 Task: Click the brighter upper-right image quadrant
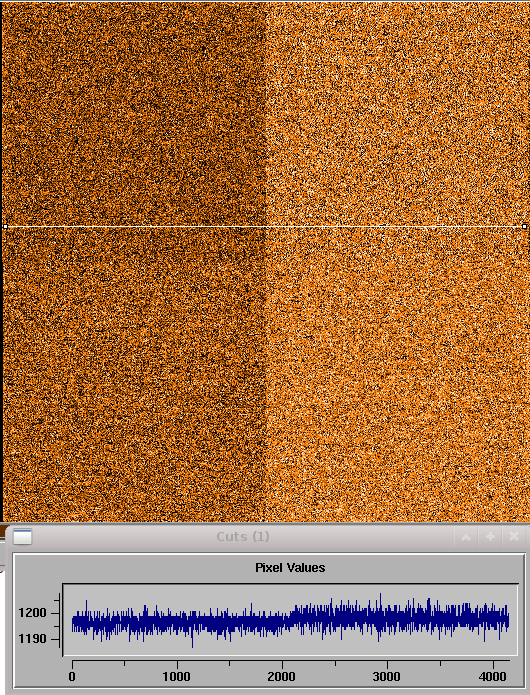pyautogui.click(x=398, y=114)
